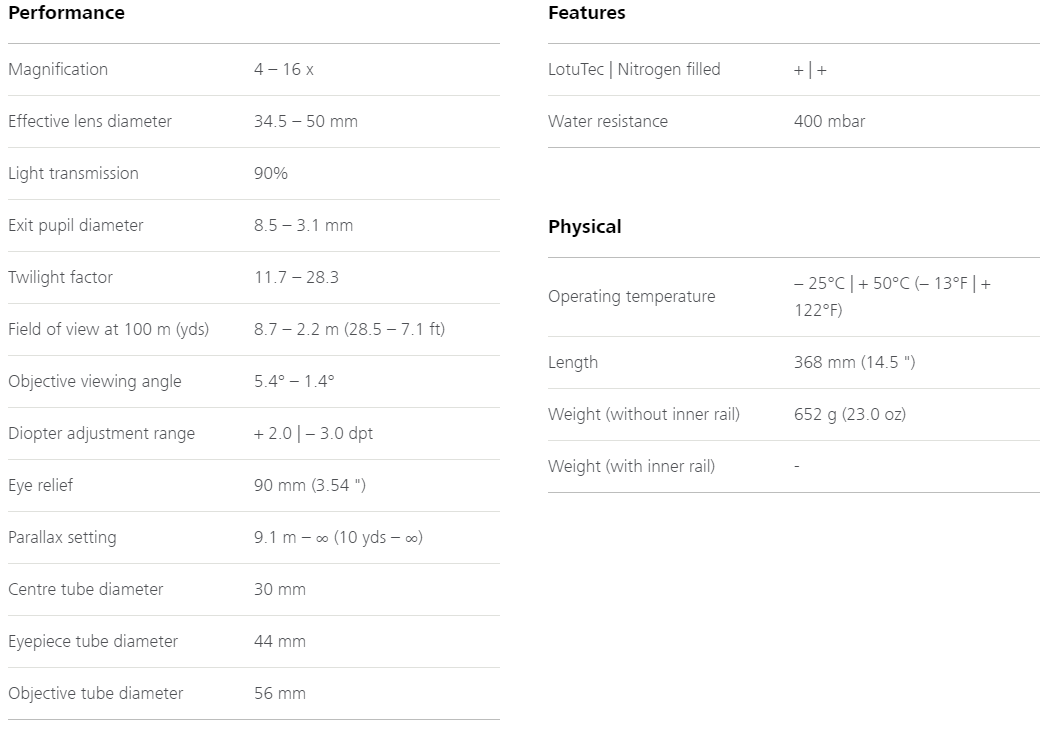Select the Diopter adjustment range label
Screen dimensions: 1054x734
pyautogui.click(x=102, y=434)
